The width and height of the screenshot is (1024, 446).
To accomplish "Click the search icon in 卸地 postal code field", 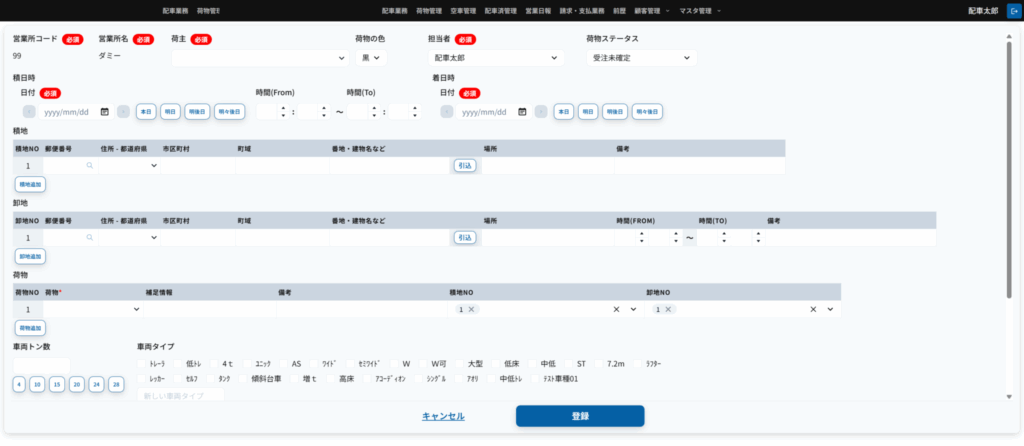I will click(x=90, y=238).
